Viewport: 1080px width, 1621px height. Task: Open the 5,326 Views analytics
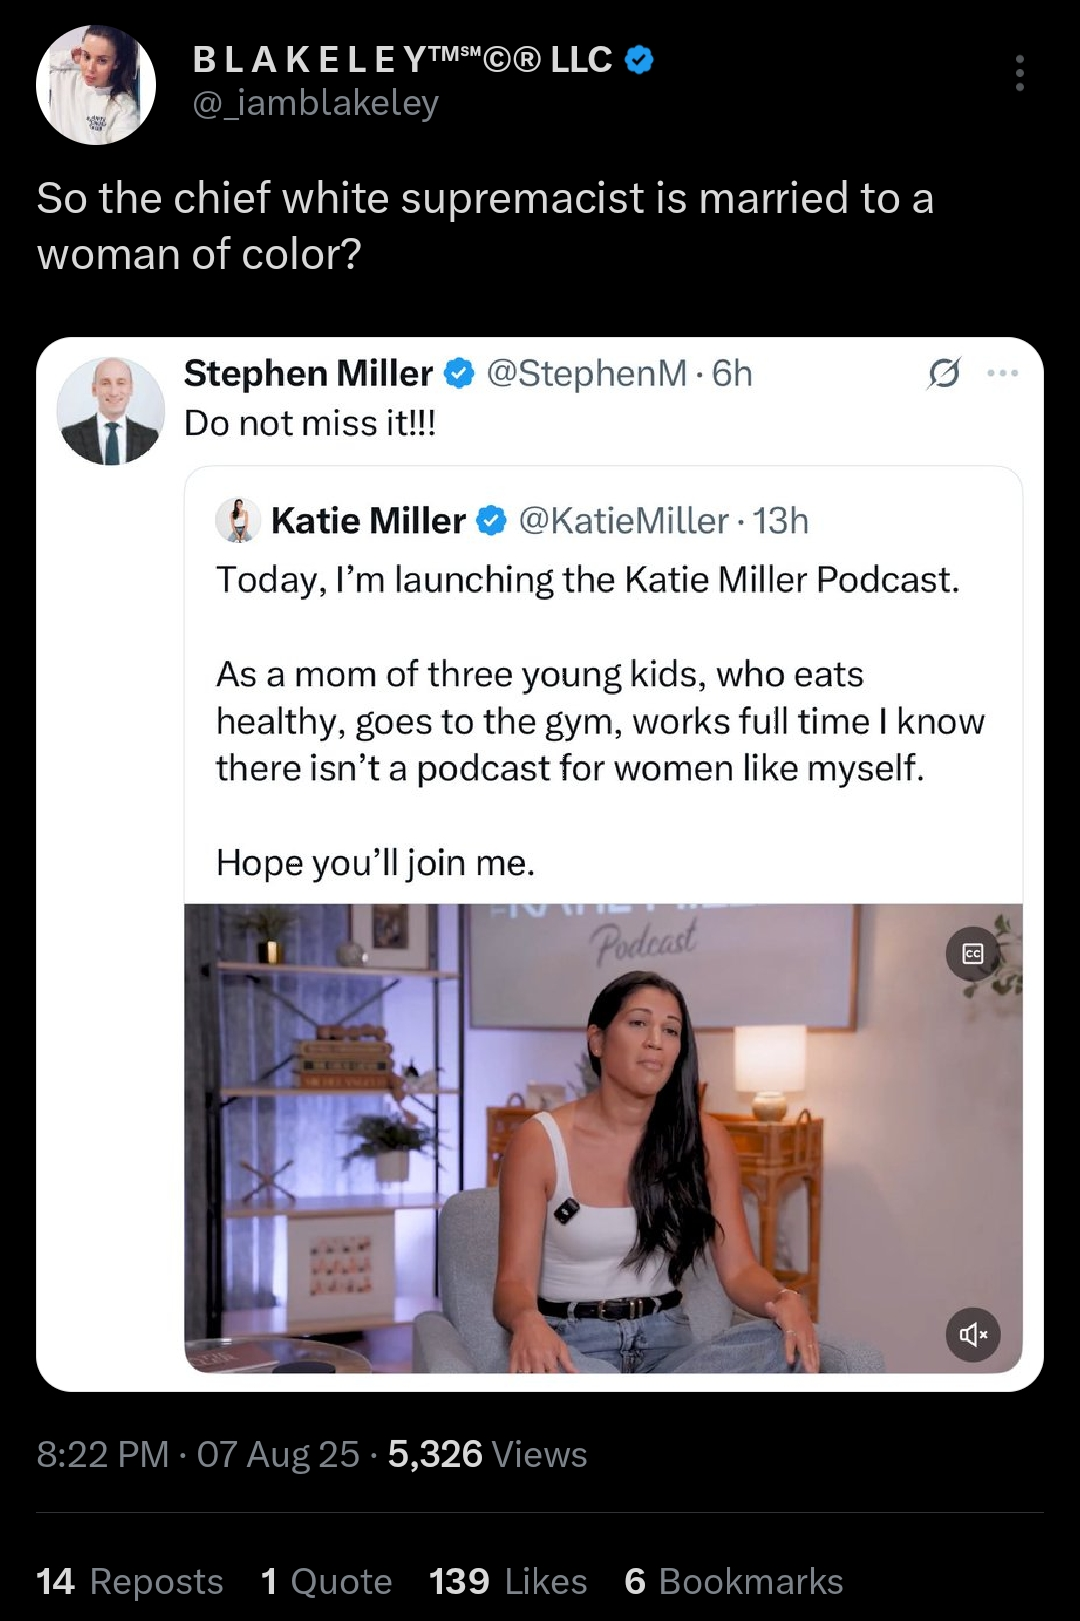[x=487, y=1454]
